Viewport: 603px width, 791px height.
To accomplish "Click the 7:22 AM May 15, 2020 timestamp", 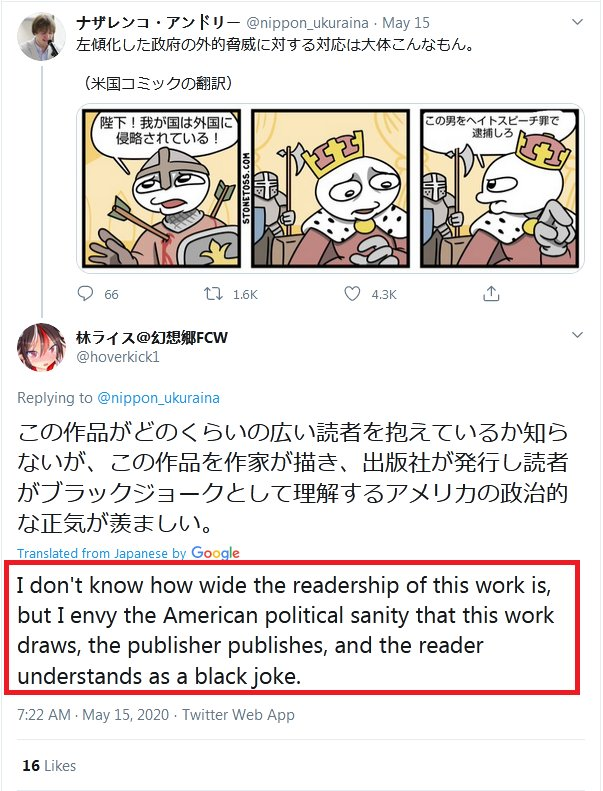I will pos(93,715).
